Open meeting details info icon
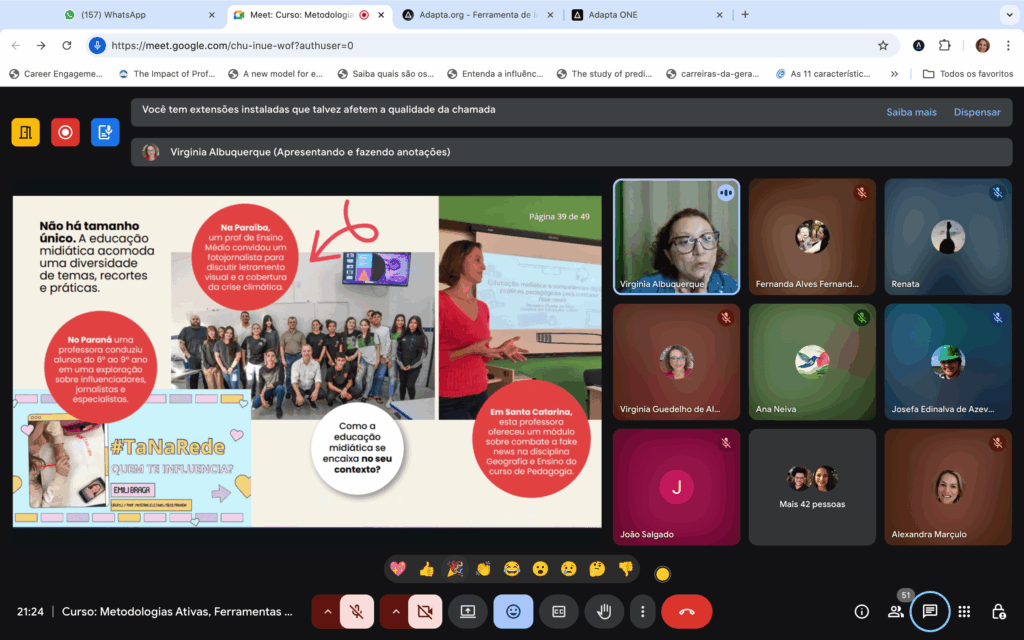This screenshot has width=1024, height=640. coord(861,611)
